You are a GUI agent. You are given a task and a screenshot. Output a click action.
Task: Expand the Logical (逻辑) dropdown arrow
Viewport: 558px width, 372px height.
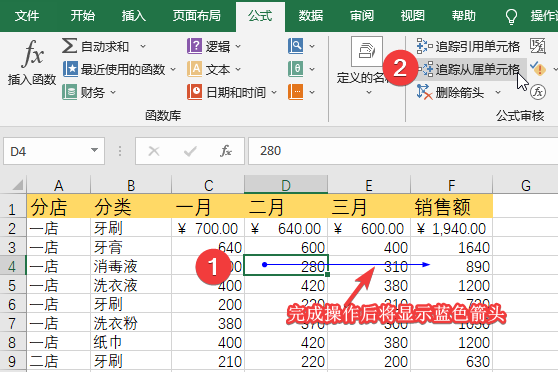click(x=238, y=46)
